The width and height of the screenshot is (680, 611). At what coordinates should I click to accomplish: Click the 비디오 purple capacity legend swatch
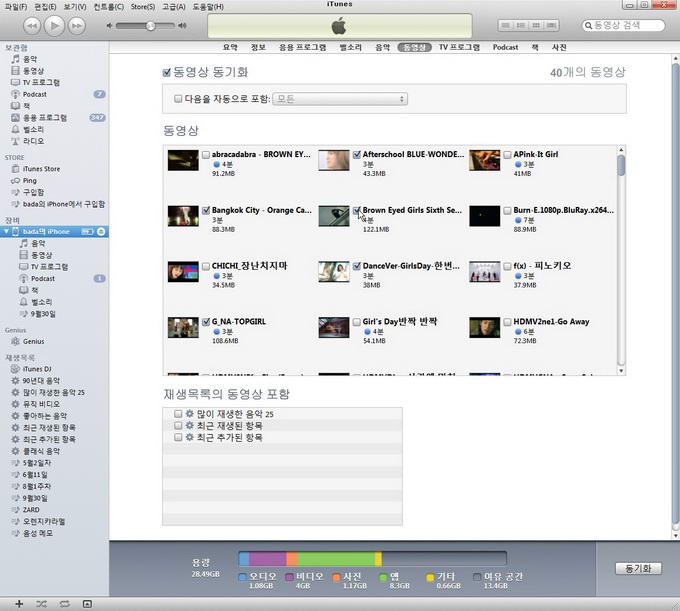pyautogui.click(x=289, y=577)
